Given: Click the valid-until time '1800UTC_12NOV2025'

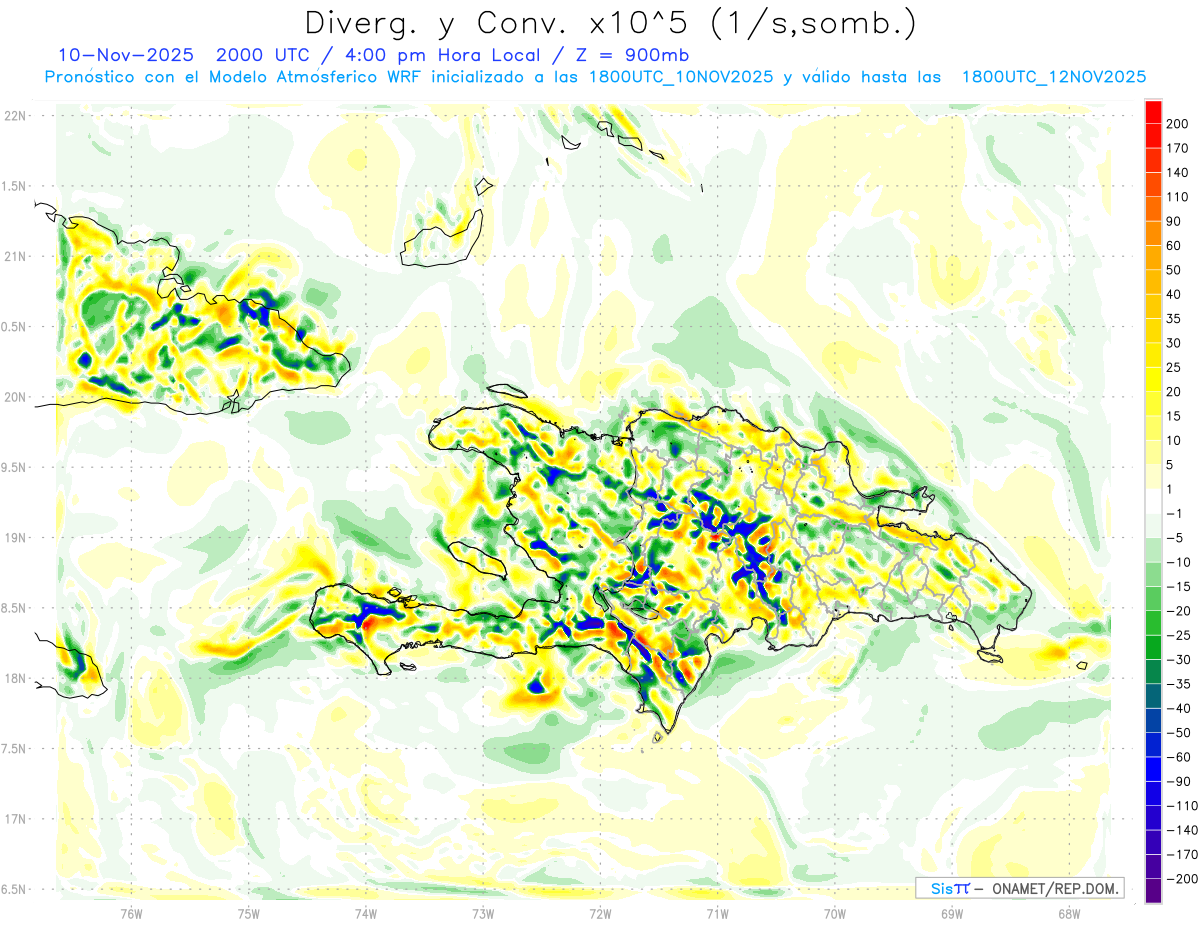Looking at the screenshot, I should pos(1053,77).
